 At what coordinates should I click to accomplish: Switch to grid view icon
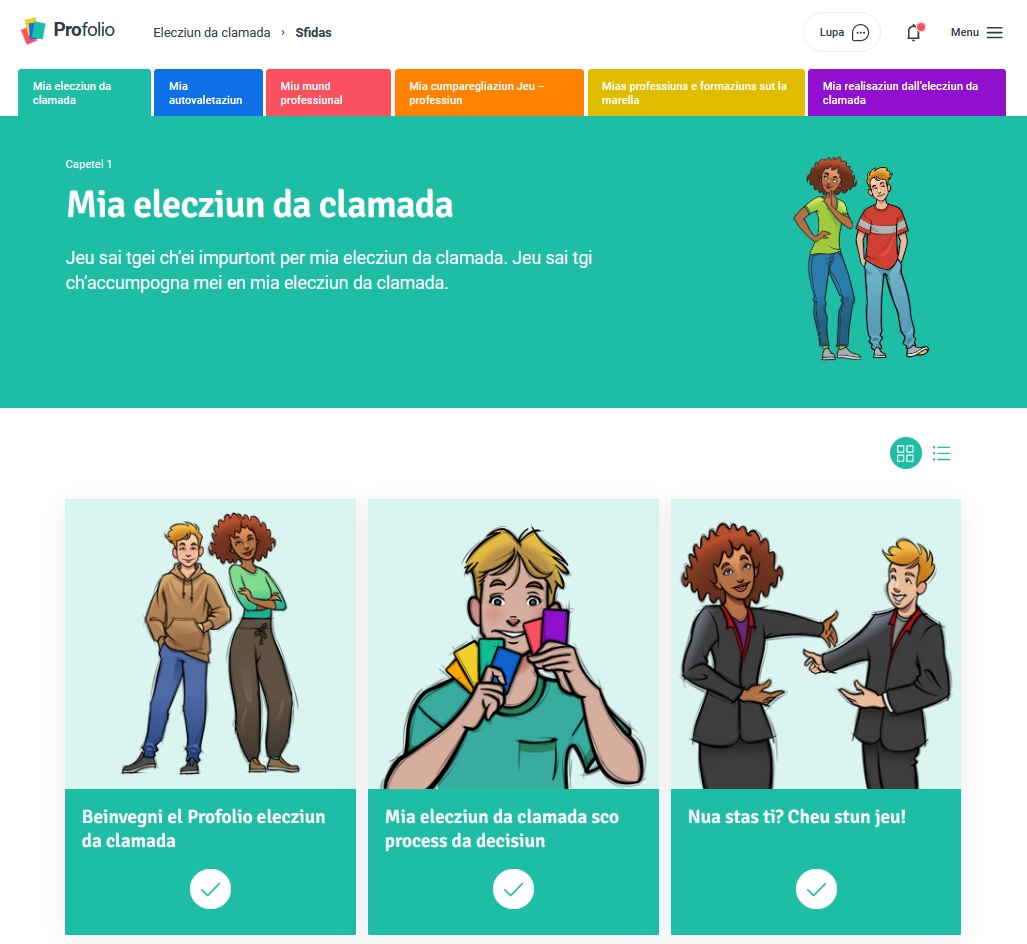pos(905,453)
